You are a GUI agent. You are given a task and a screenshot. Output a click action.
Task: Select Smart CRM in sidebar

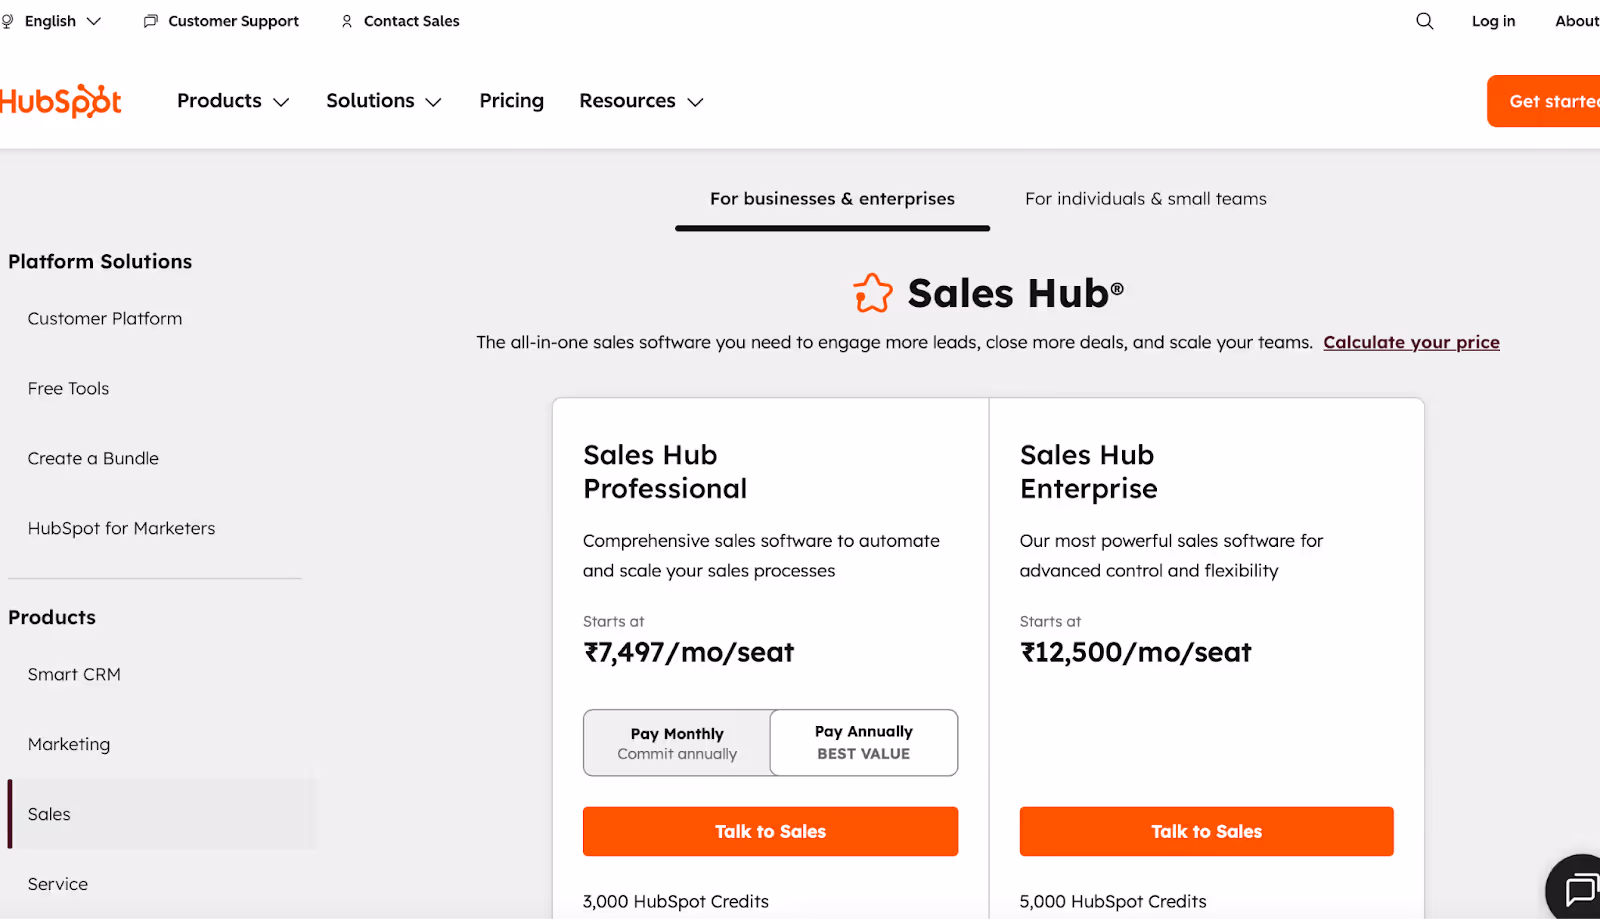[74, 674]
